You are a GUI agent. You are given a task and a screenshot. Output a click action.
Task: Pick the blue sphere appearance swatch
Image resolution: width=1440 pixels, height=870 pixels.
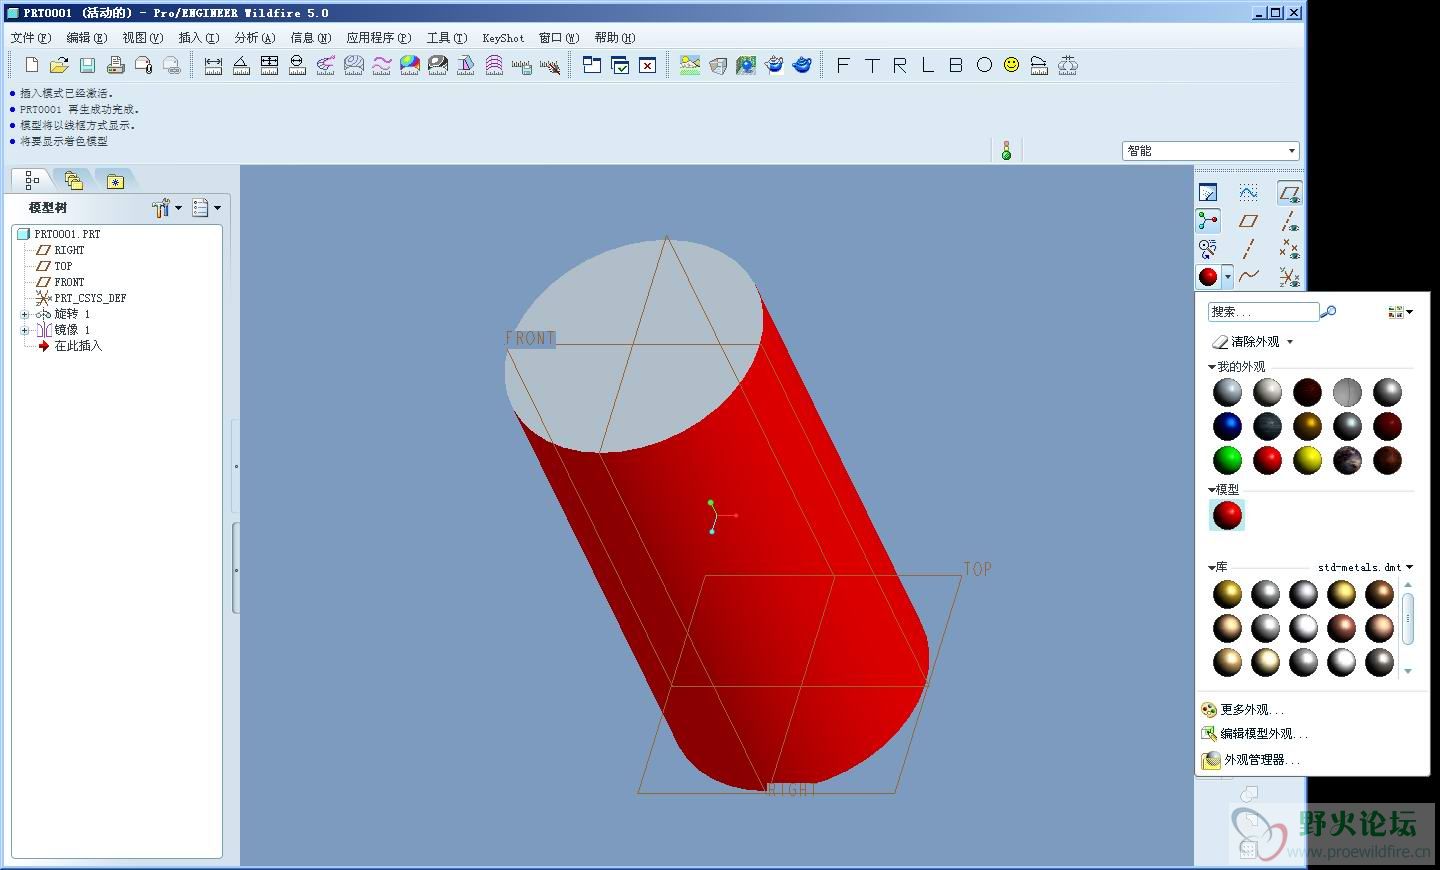coord(1227,426)
